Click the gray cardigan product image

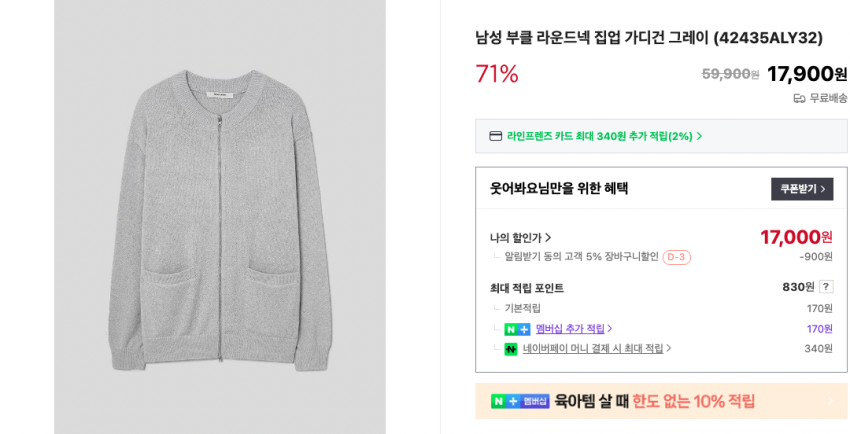click(220, 217)
